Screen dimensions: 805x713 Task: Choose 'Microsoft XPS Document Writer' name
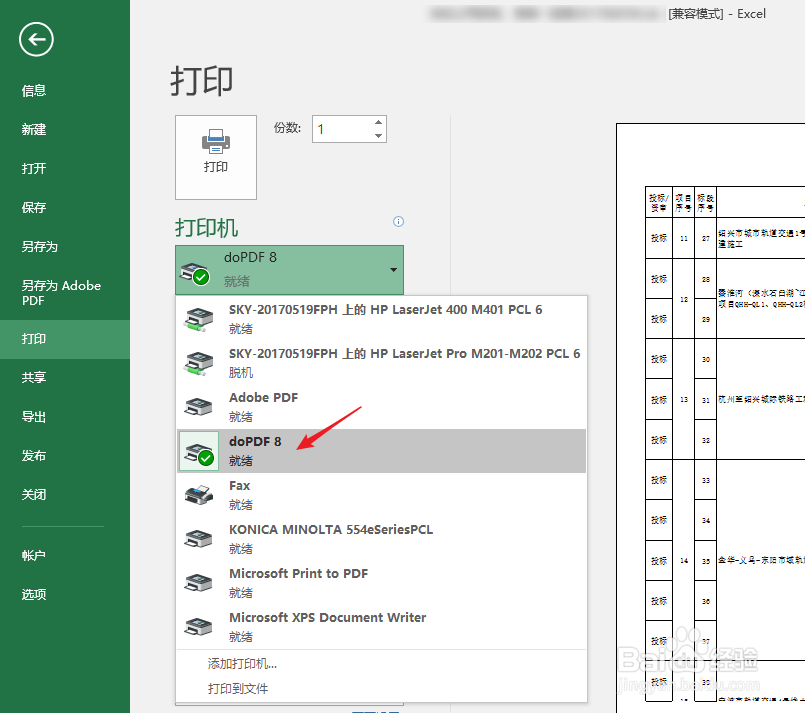[328, 618]
